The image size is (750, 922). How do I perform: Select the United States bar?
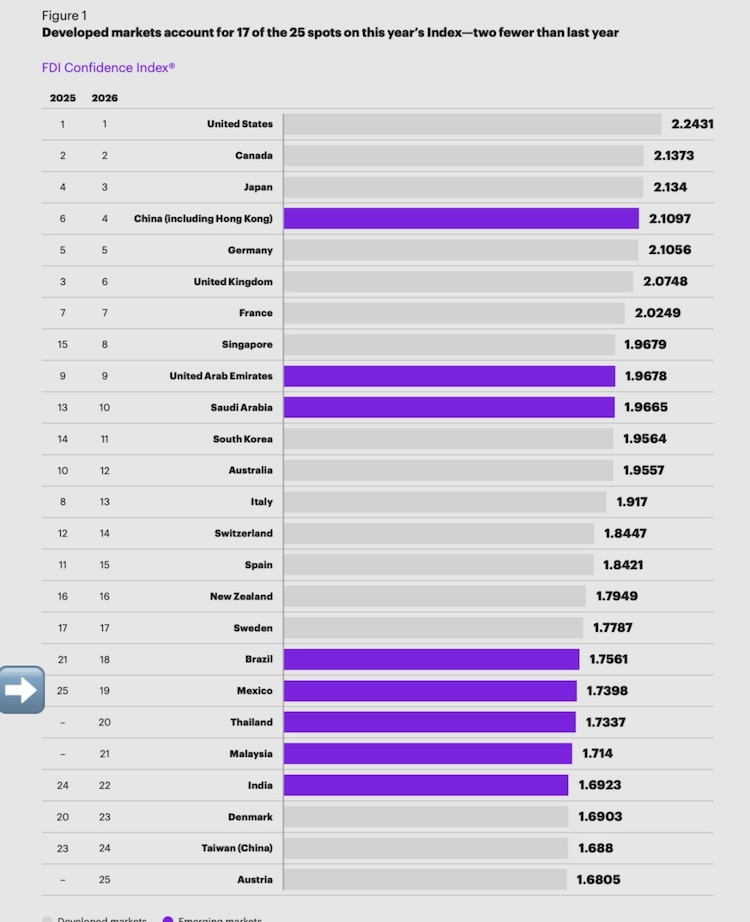click(472, 124)
